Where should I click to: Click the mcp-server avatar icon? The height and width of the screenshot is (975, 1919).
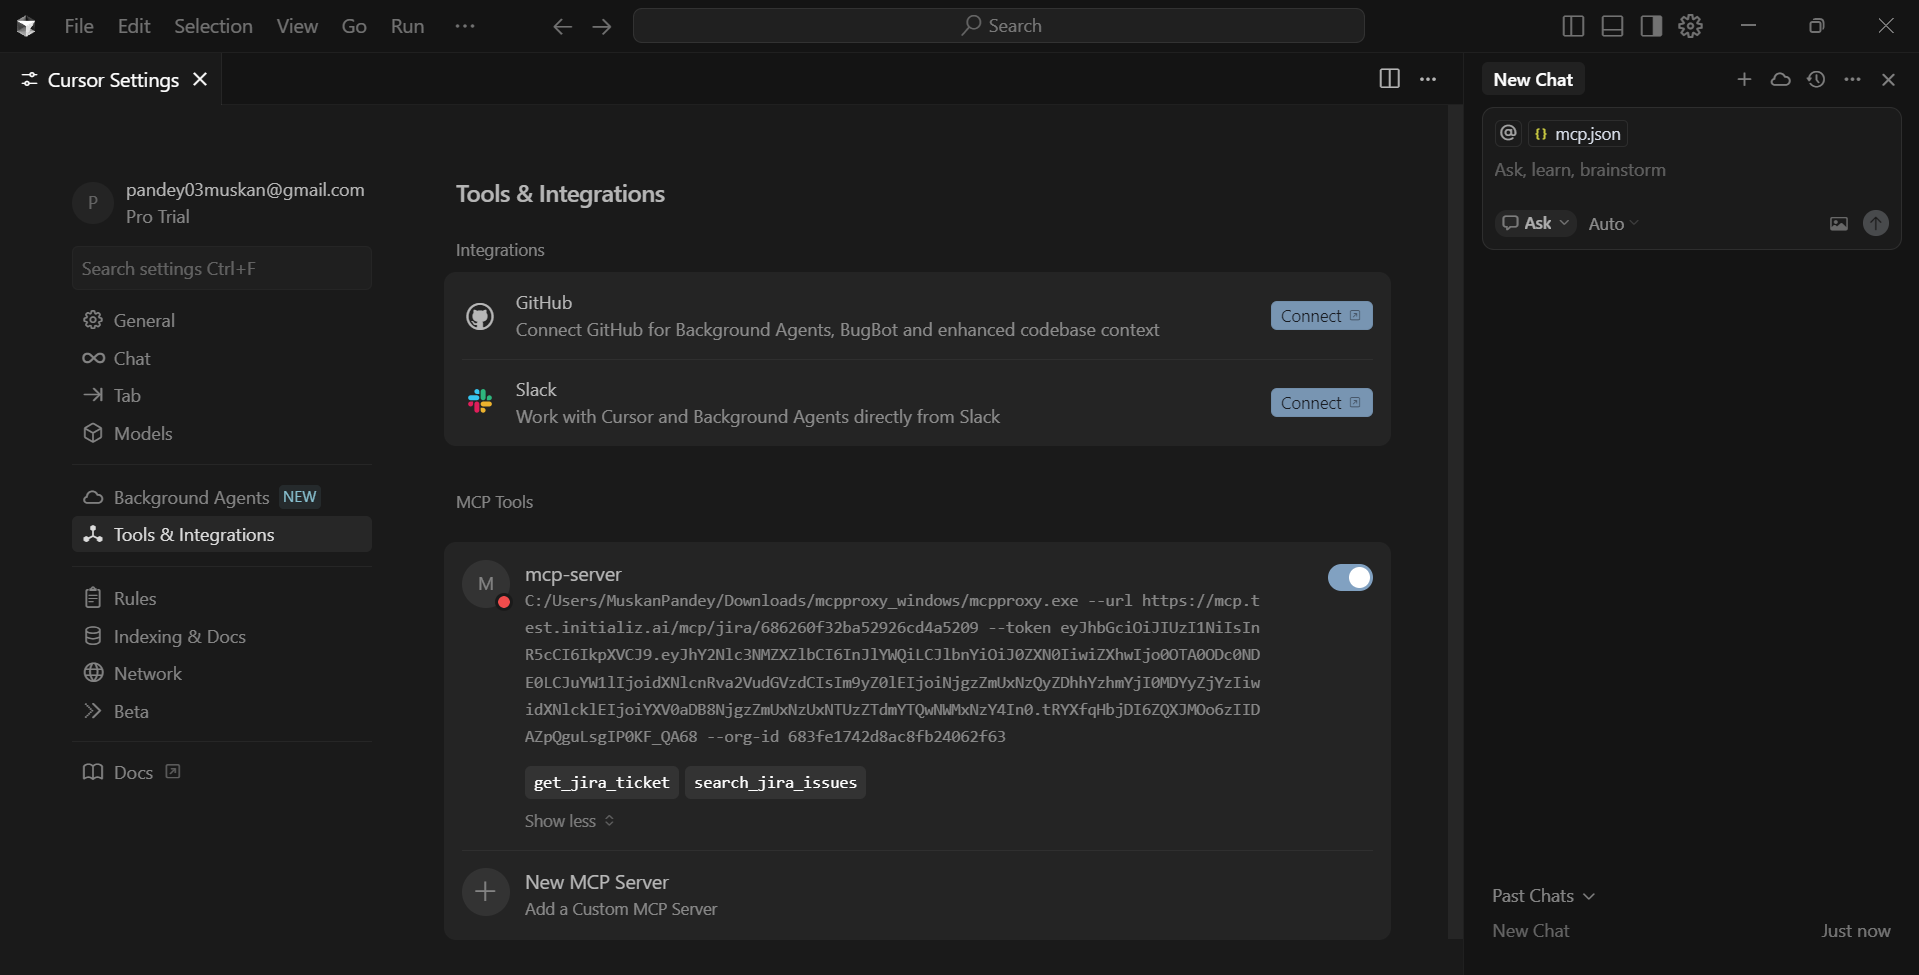coord(486,584)
